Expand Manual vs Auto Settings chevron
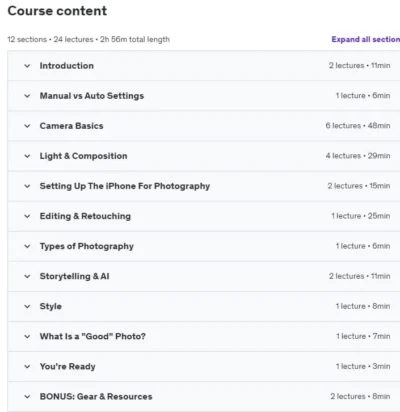Image resolution: width=400 pixels, height=412 pixels. 27,96
